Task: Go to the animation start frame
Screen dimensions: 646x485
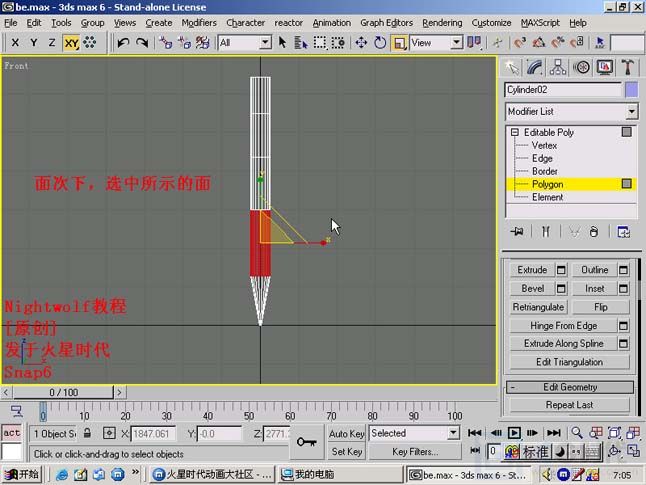Action: [475, 433]
